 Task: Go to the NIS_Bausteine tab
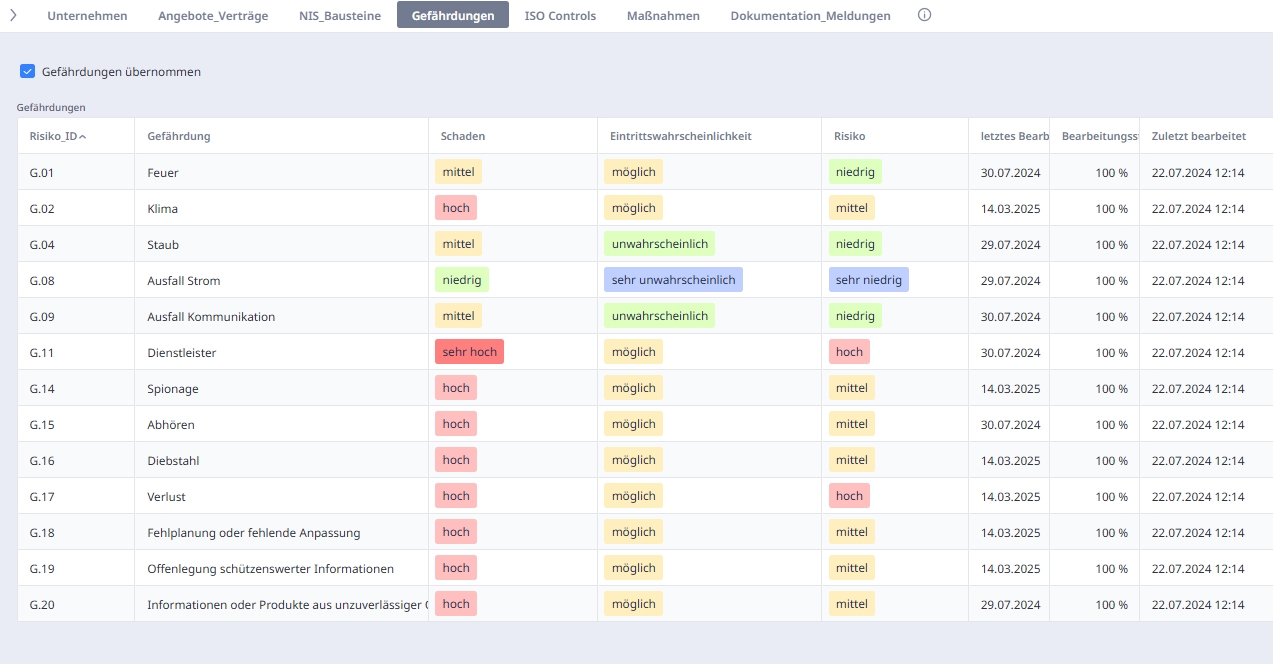point(340,16)
